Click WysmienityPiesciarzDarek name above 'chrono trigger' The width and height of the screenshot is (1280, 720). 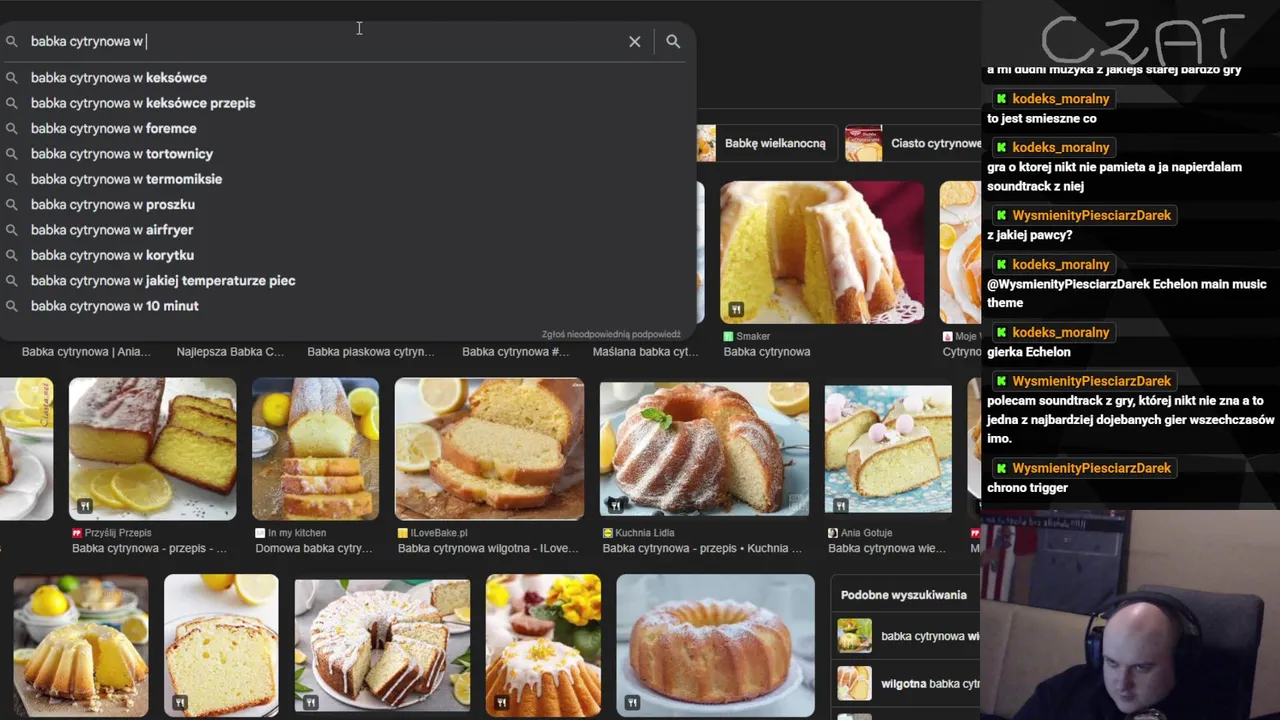tap(1091, 468)
